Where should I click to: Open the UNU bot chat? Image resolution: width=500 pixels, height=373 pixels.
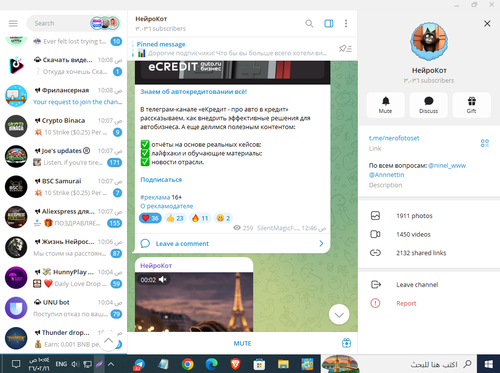pos(63,308)
